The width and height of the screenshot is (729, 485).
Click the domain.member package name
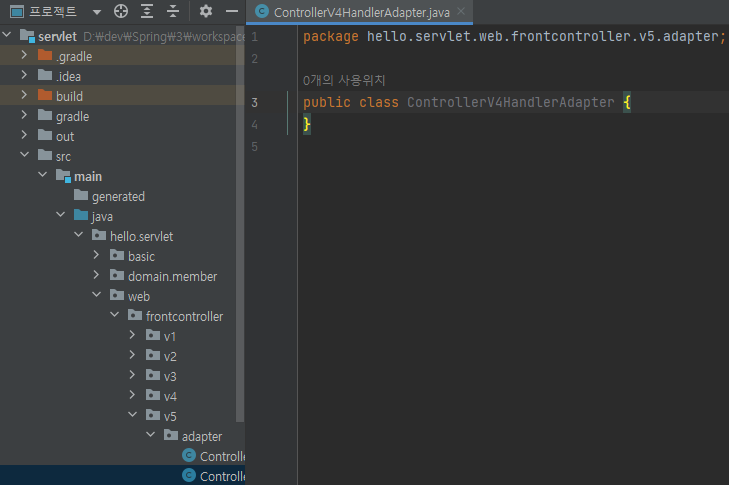pos(172,277)
